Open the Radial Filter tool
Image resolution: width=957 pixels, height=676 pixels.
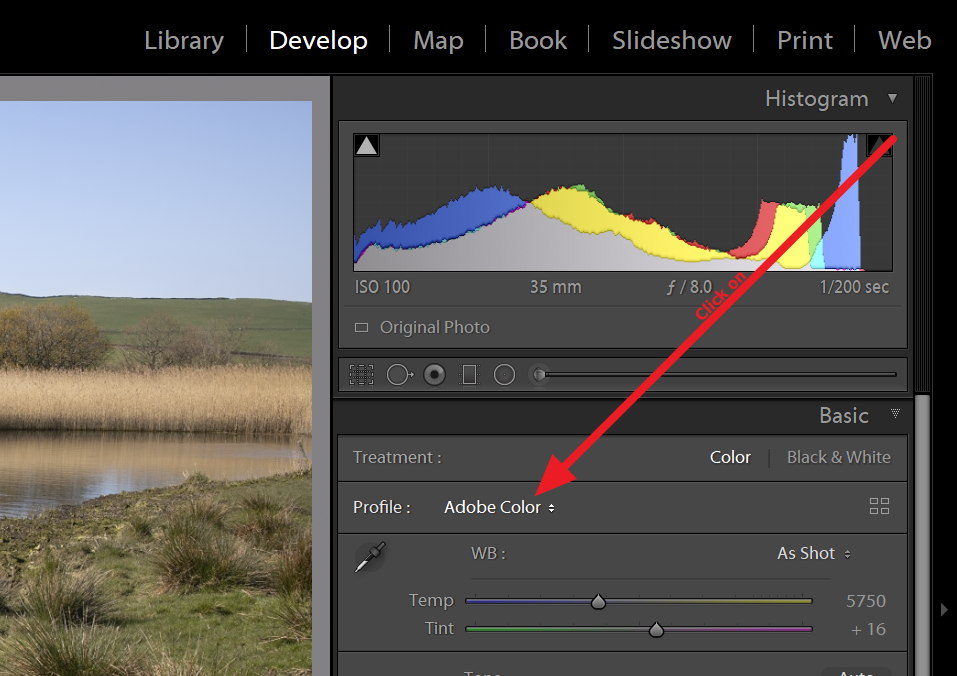tap(504, 374)
